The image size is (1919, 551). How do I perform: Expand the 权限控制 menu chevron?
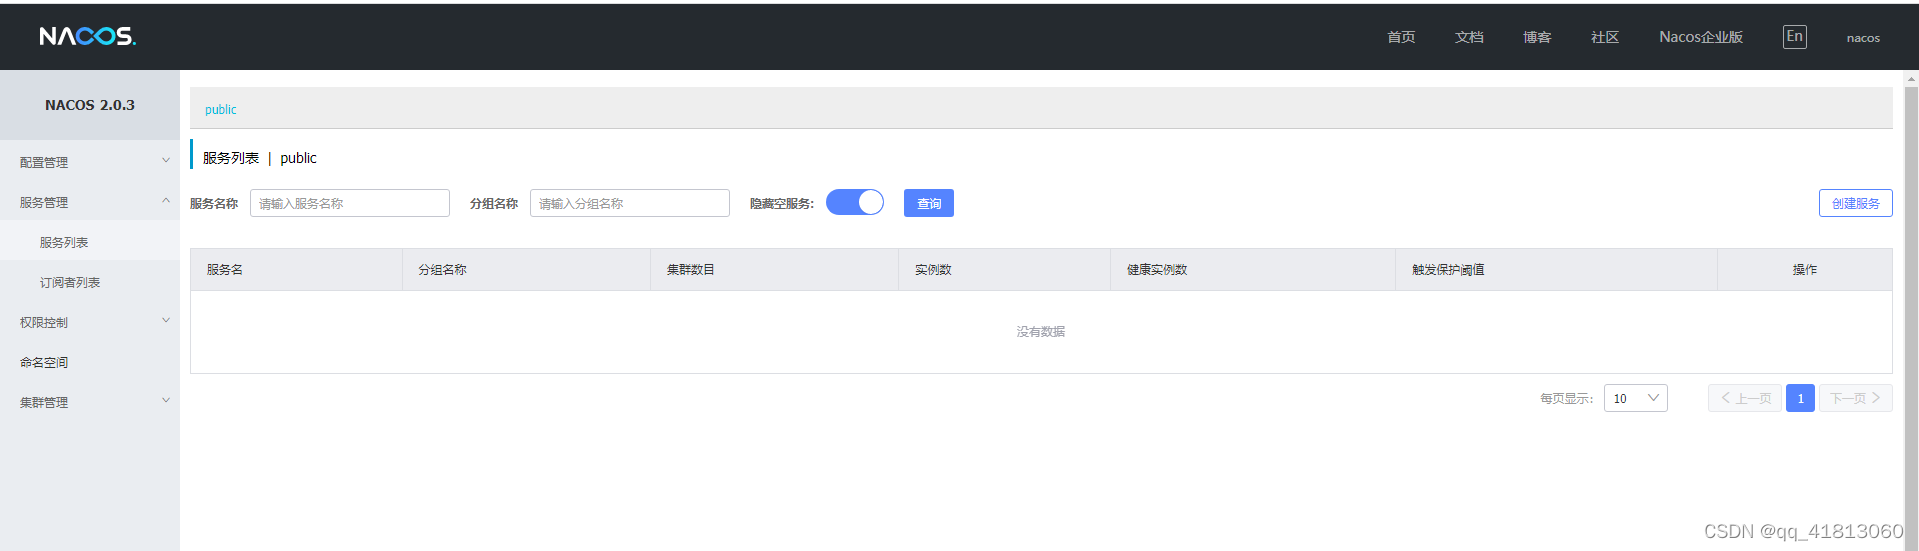tap(166, 321)
